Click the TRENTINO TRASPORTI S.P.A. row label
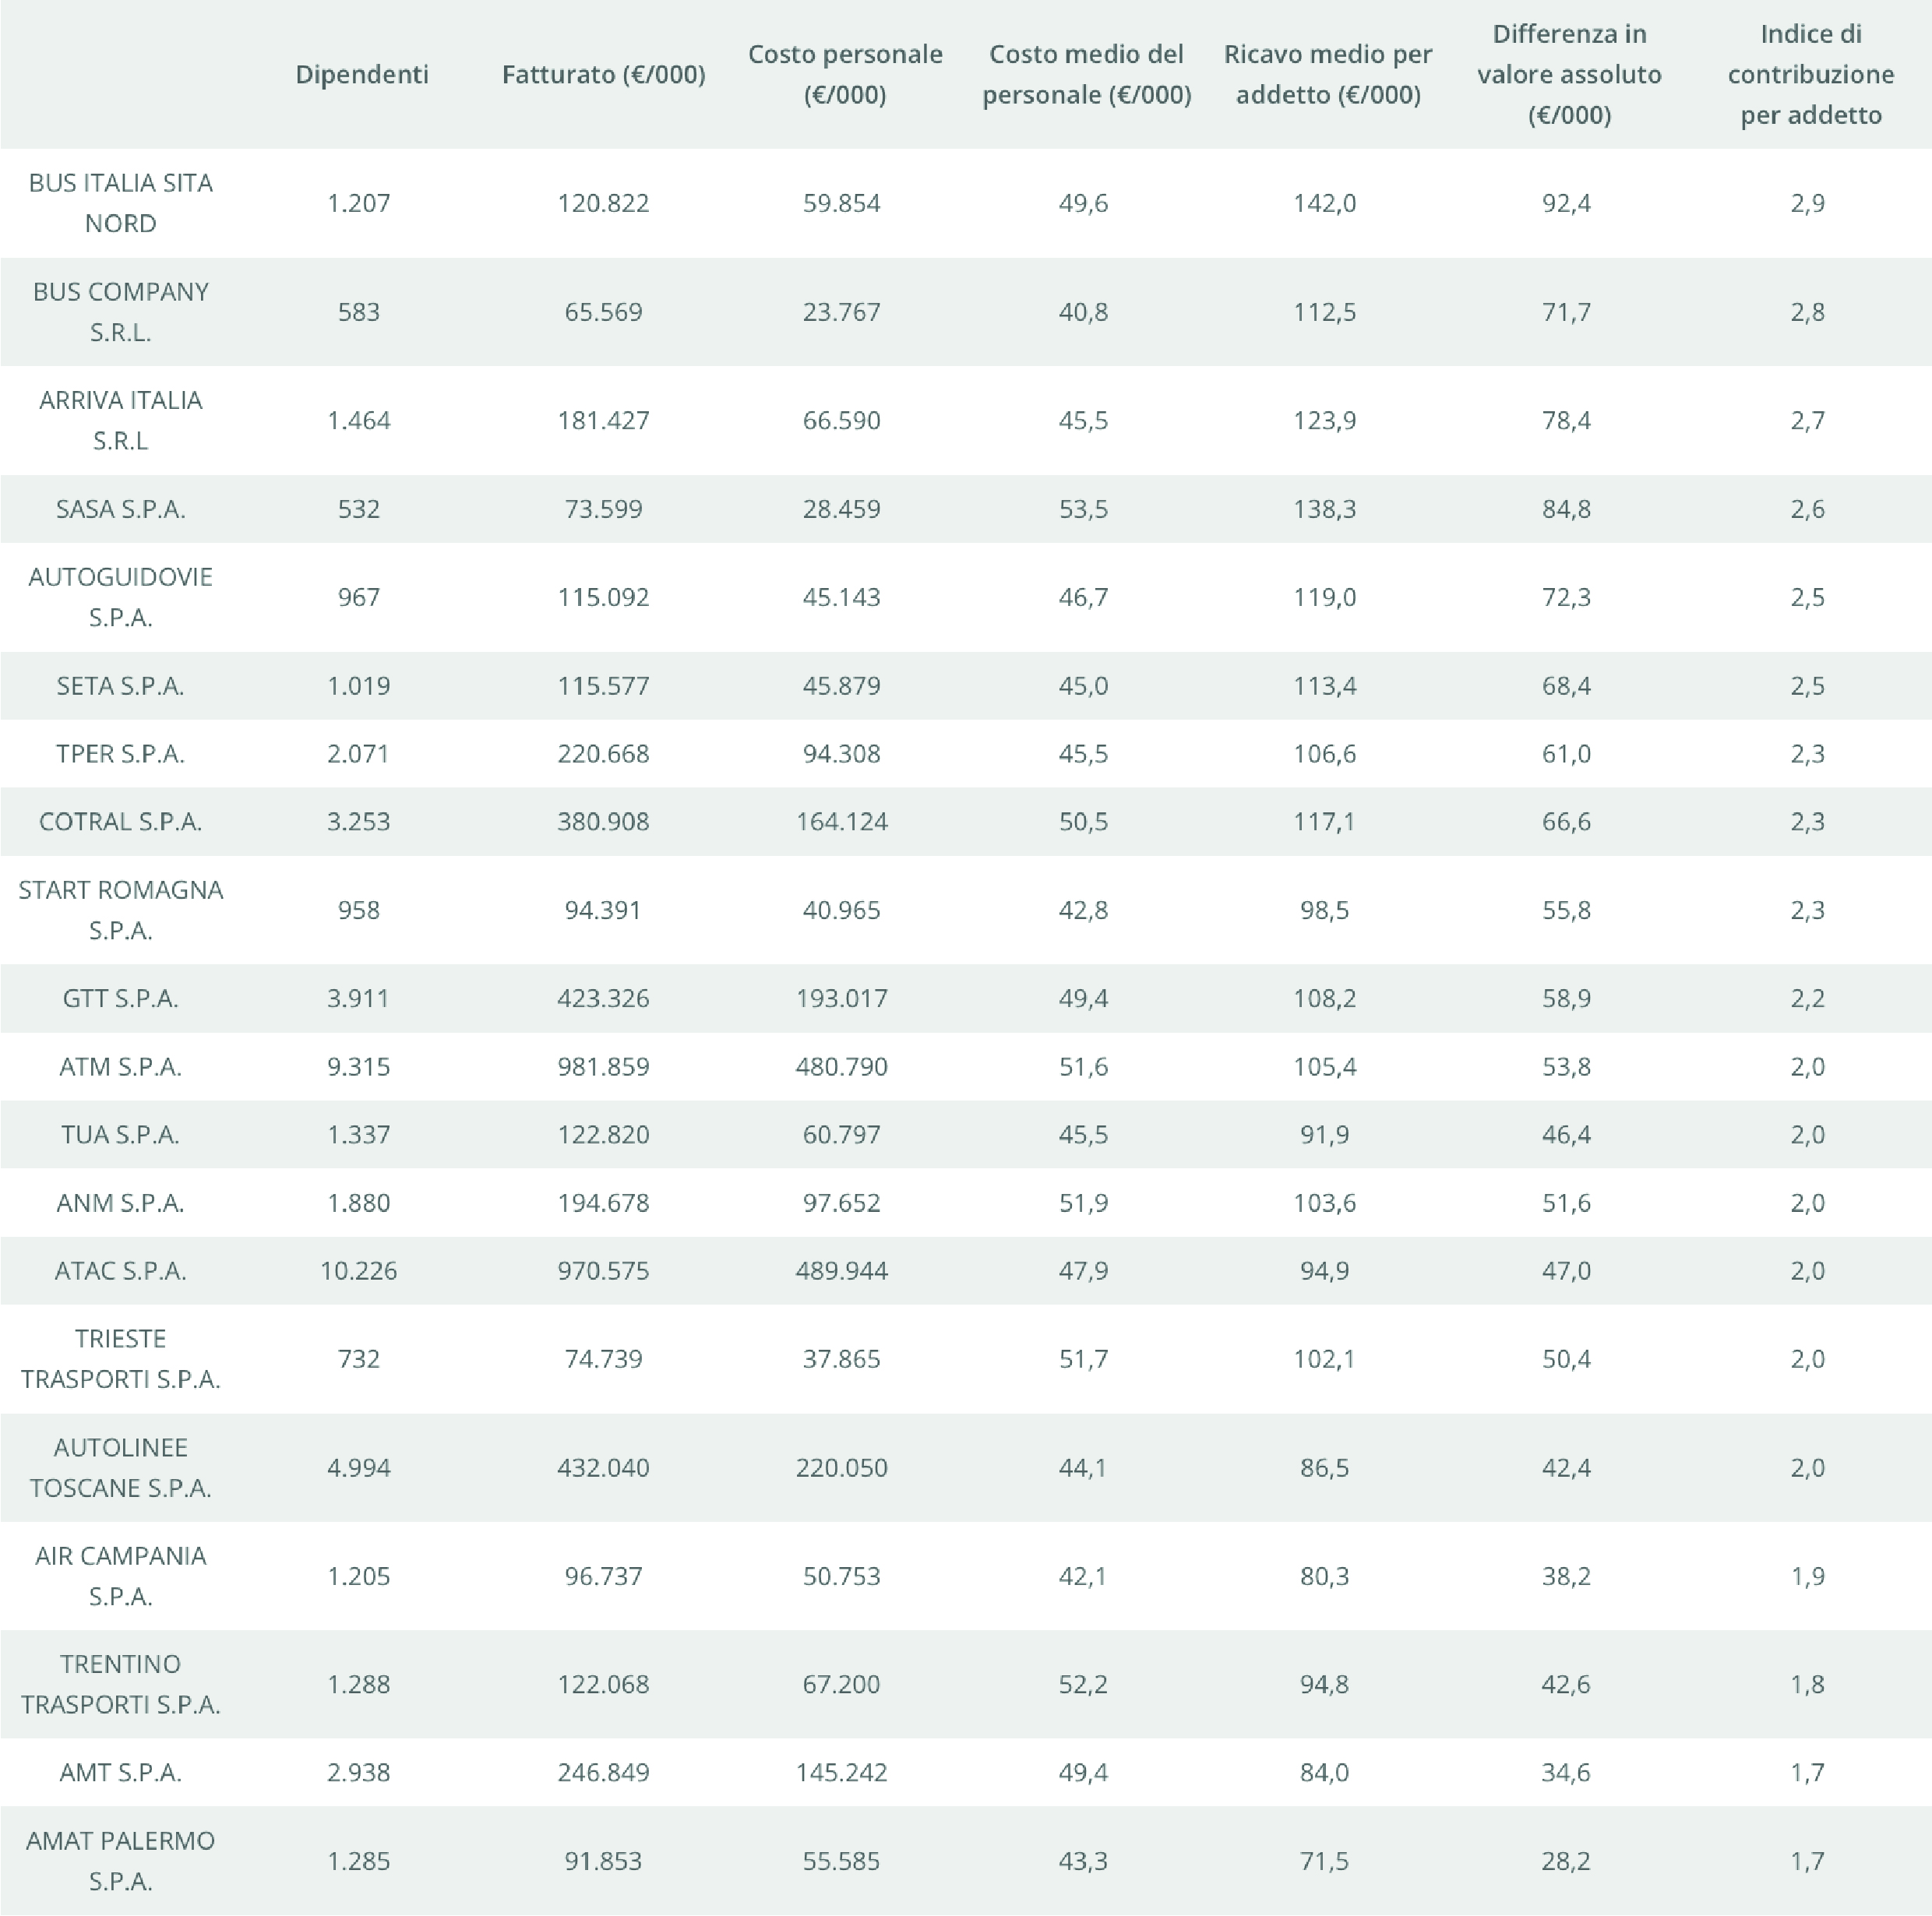This screenshot has width=1932, height=1916. coord(120,1684)
